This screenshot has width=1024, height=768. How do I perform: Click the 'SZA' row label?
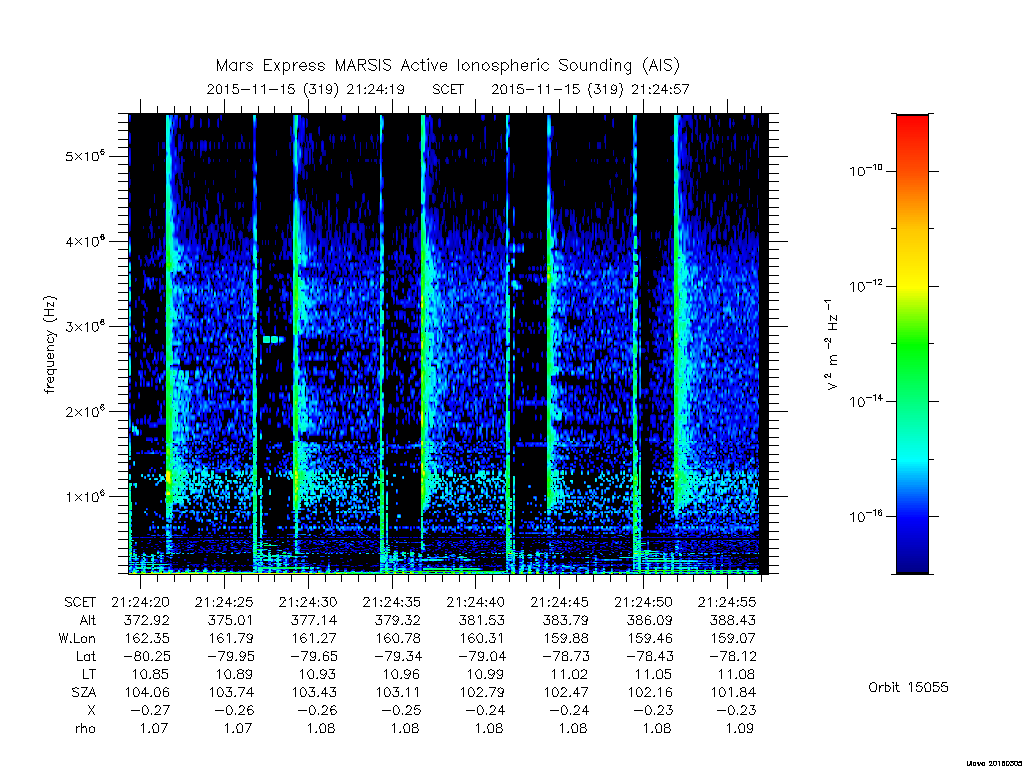(84, 692)
